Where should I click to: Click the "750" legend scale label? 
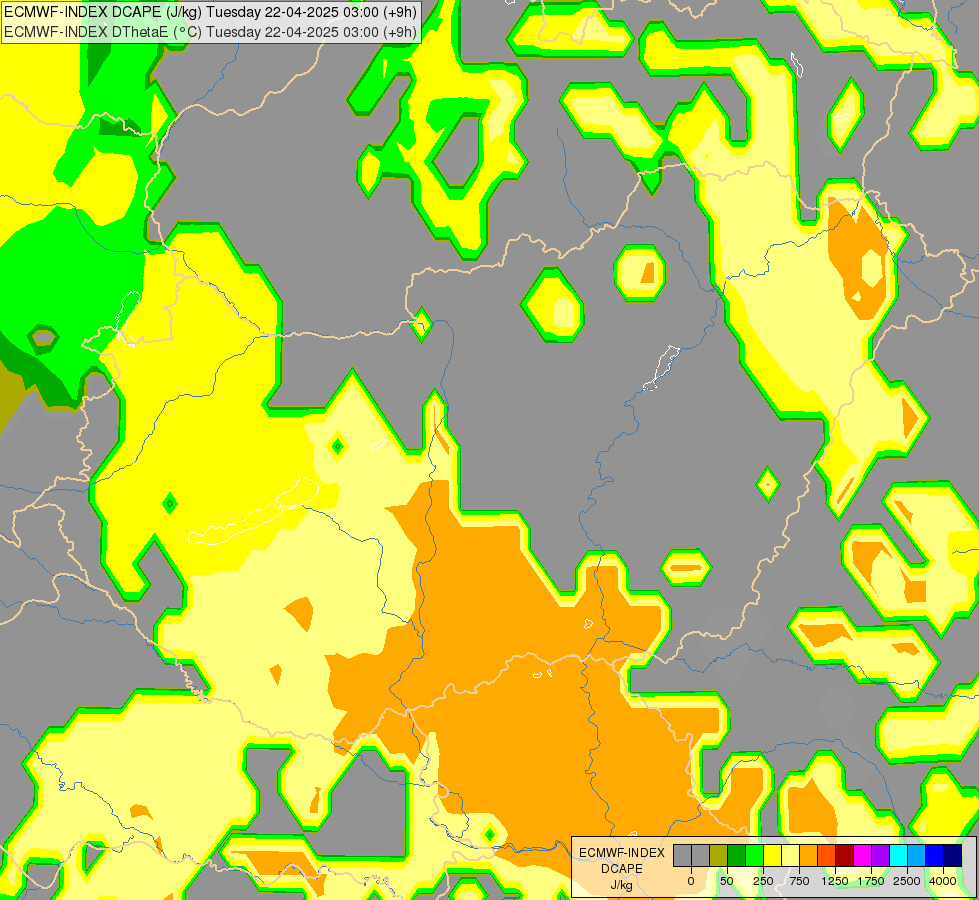799,881
